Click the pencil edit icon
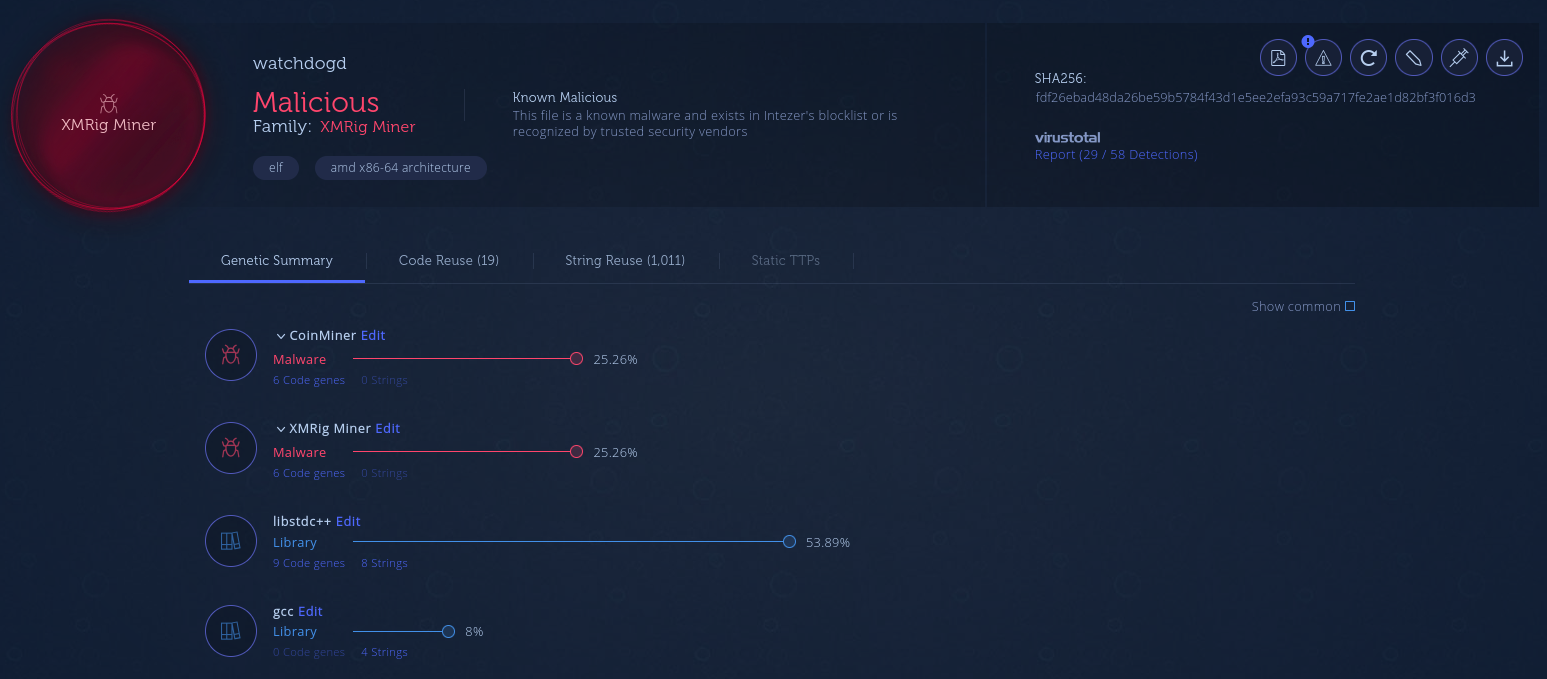The width and height of the screenshot is (1547, 679). (1414, 58)
